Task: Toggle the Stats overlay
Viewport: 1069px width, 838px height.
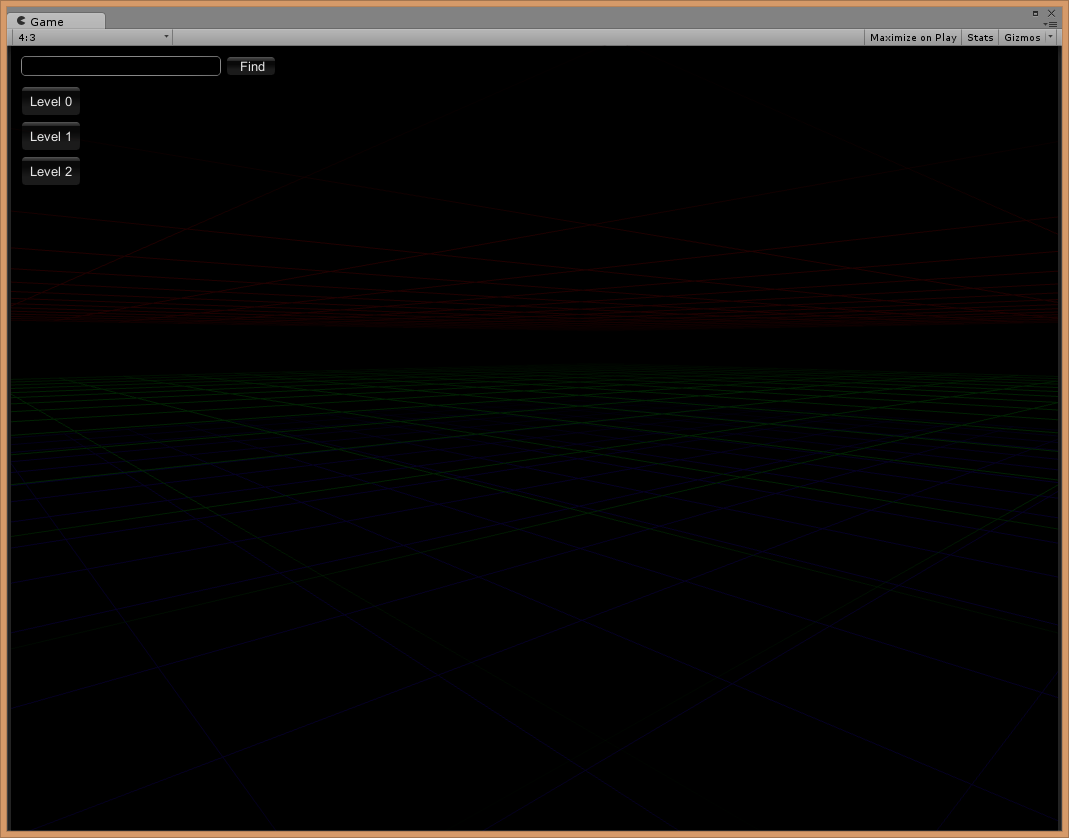Action: [x=980, y=37]
